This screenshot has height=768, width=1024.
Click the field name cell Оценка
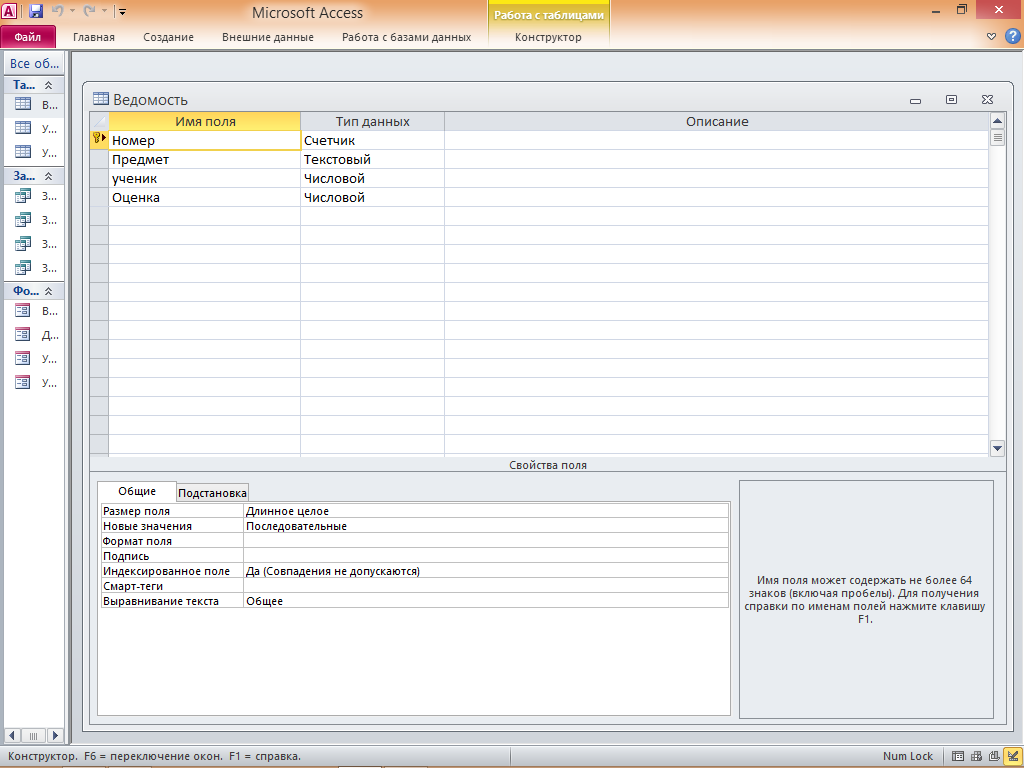click(204, 197)
